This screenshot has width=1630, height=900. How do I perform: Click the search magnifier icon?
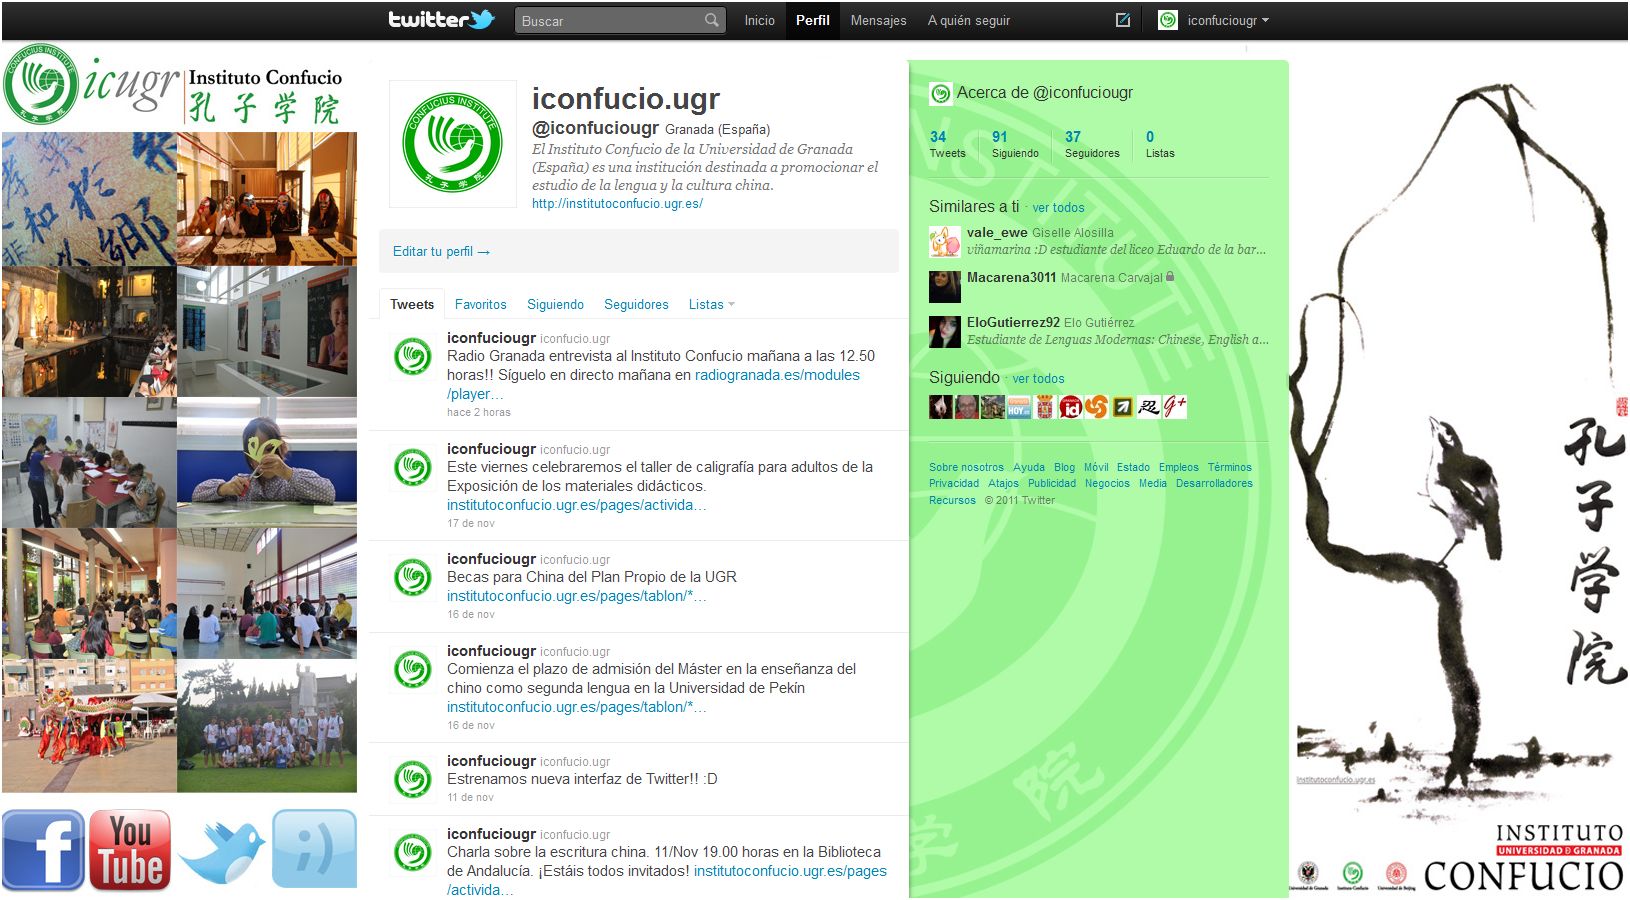[711, 20]
